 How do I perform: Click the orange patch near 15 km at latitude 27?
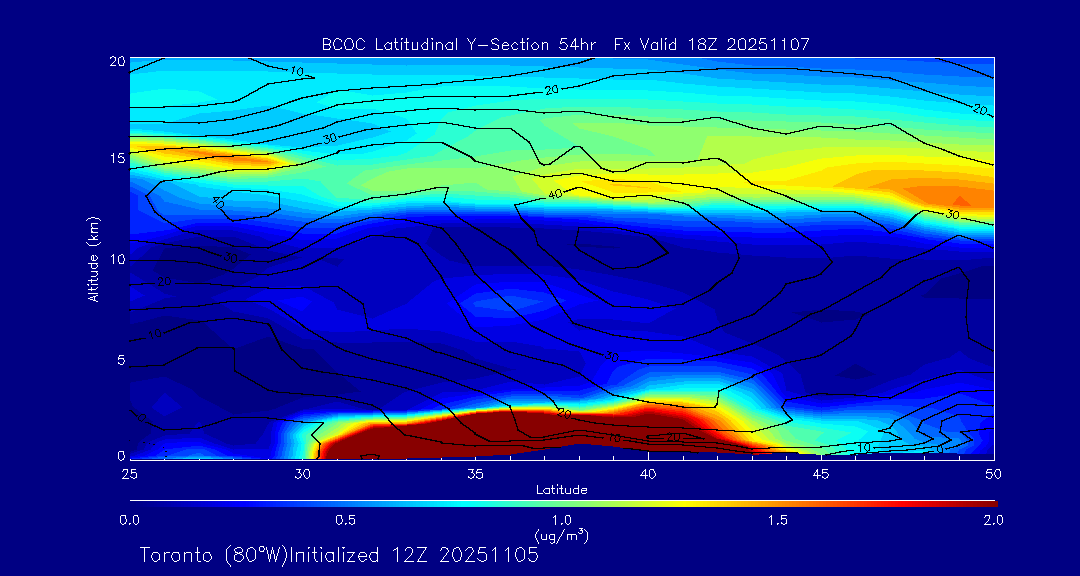pos(207,154)
